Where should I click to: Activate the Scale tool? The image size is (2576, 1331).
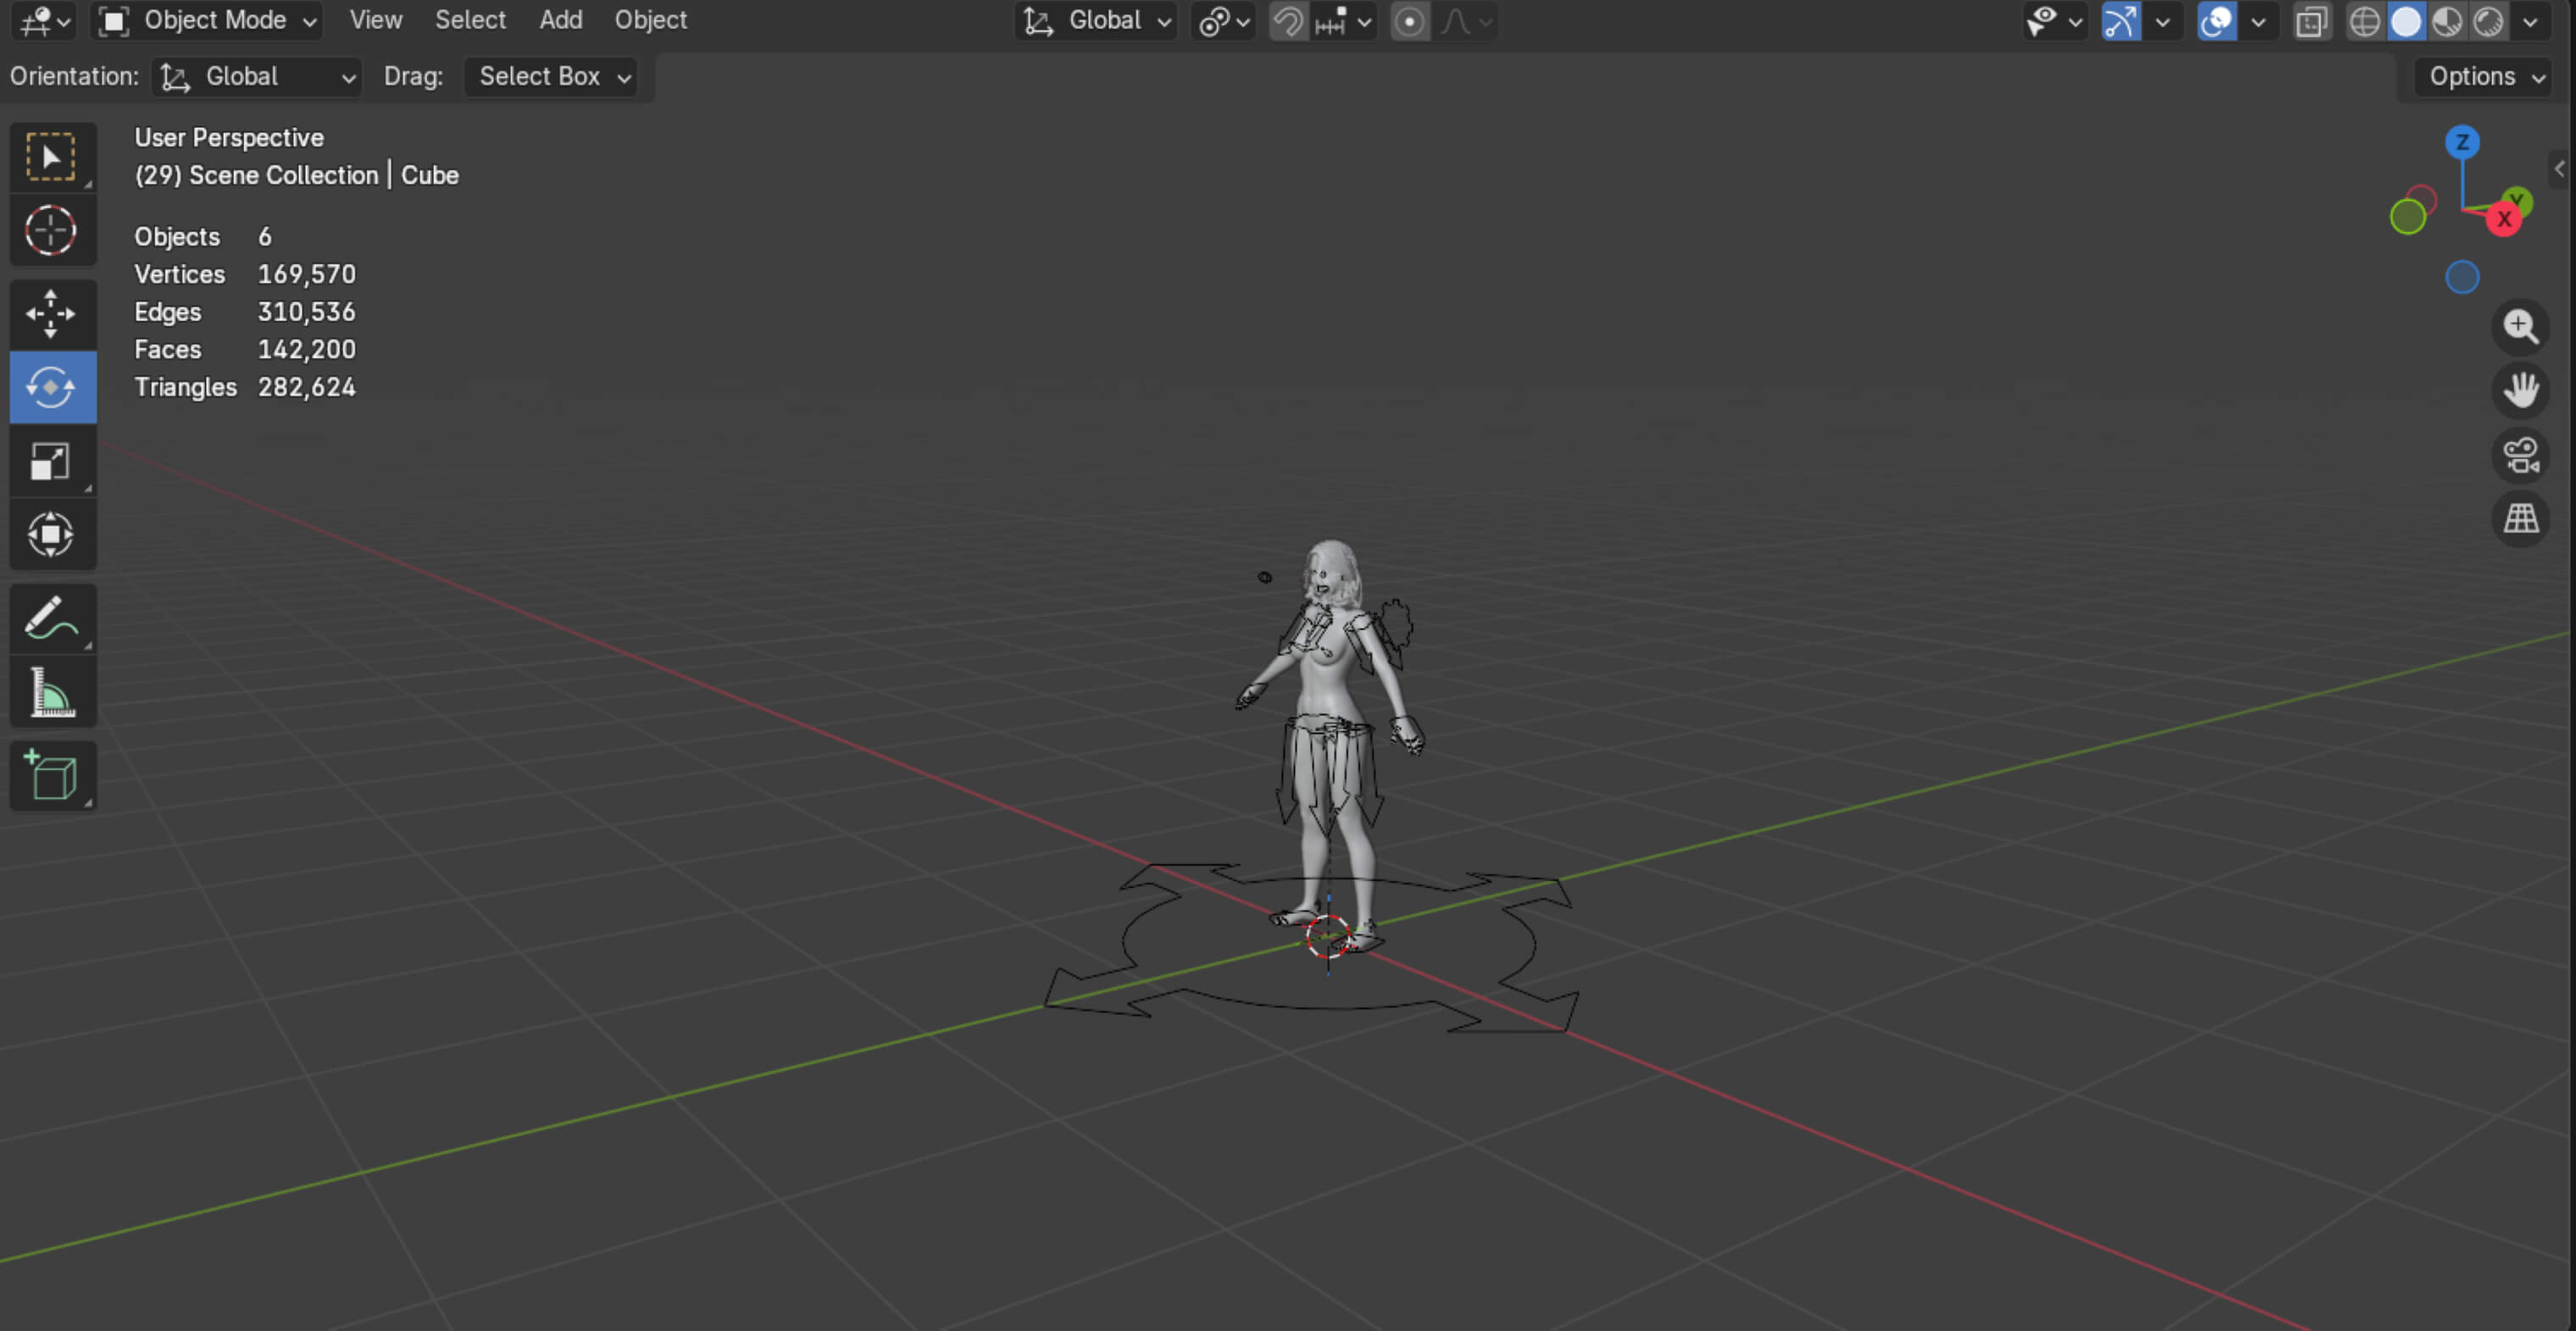click(x=52, y=461)
